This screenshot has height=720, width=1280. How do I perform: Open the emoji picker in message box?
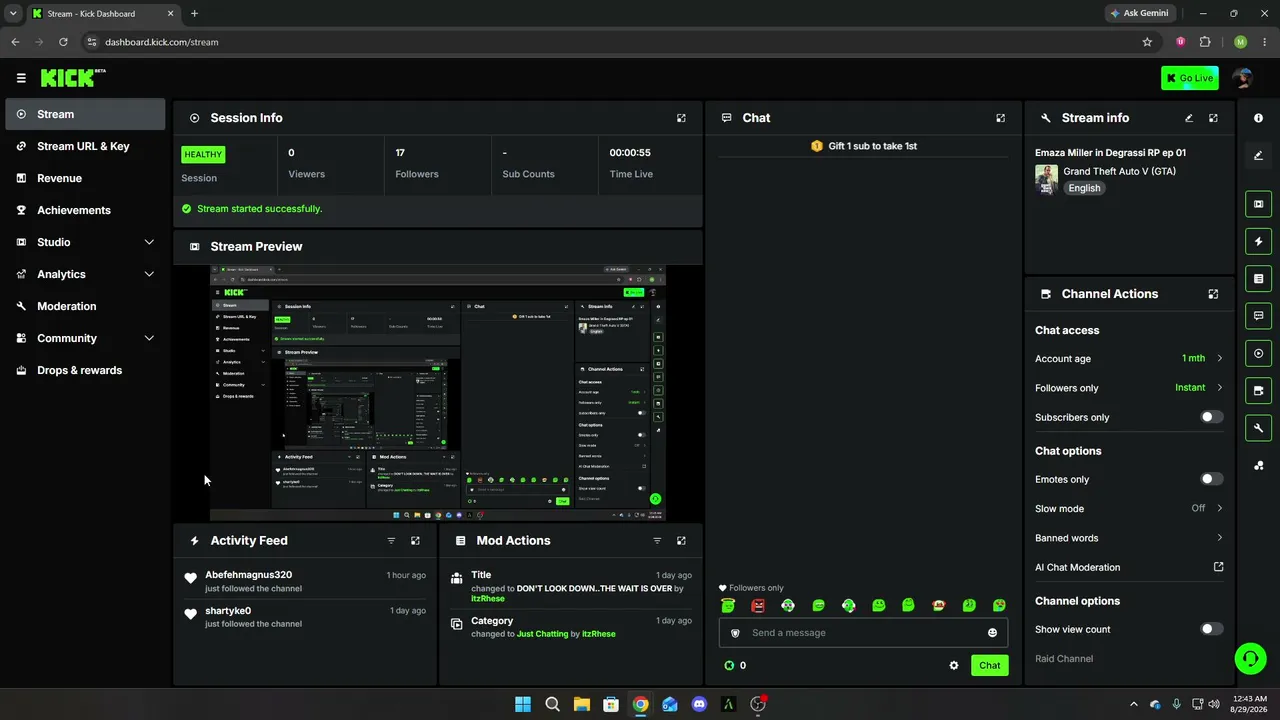(992, 633)
